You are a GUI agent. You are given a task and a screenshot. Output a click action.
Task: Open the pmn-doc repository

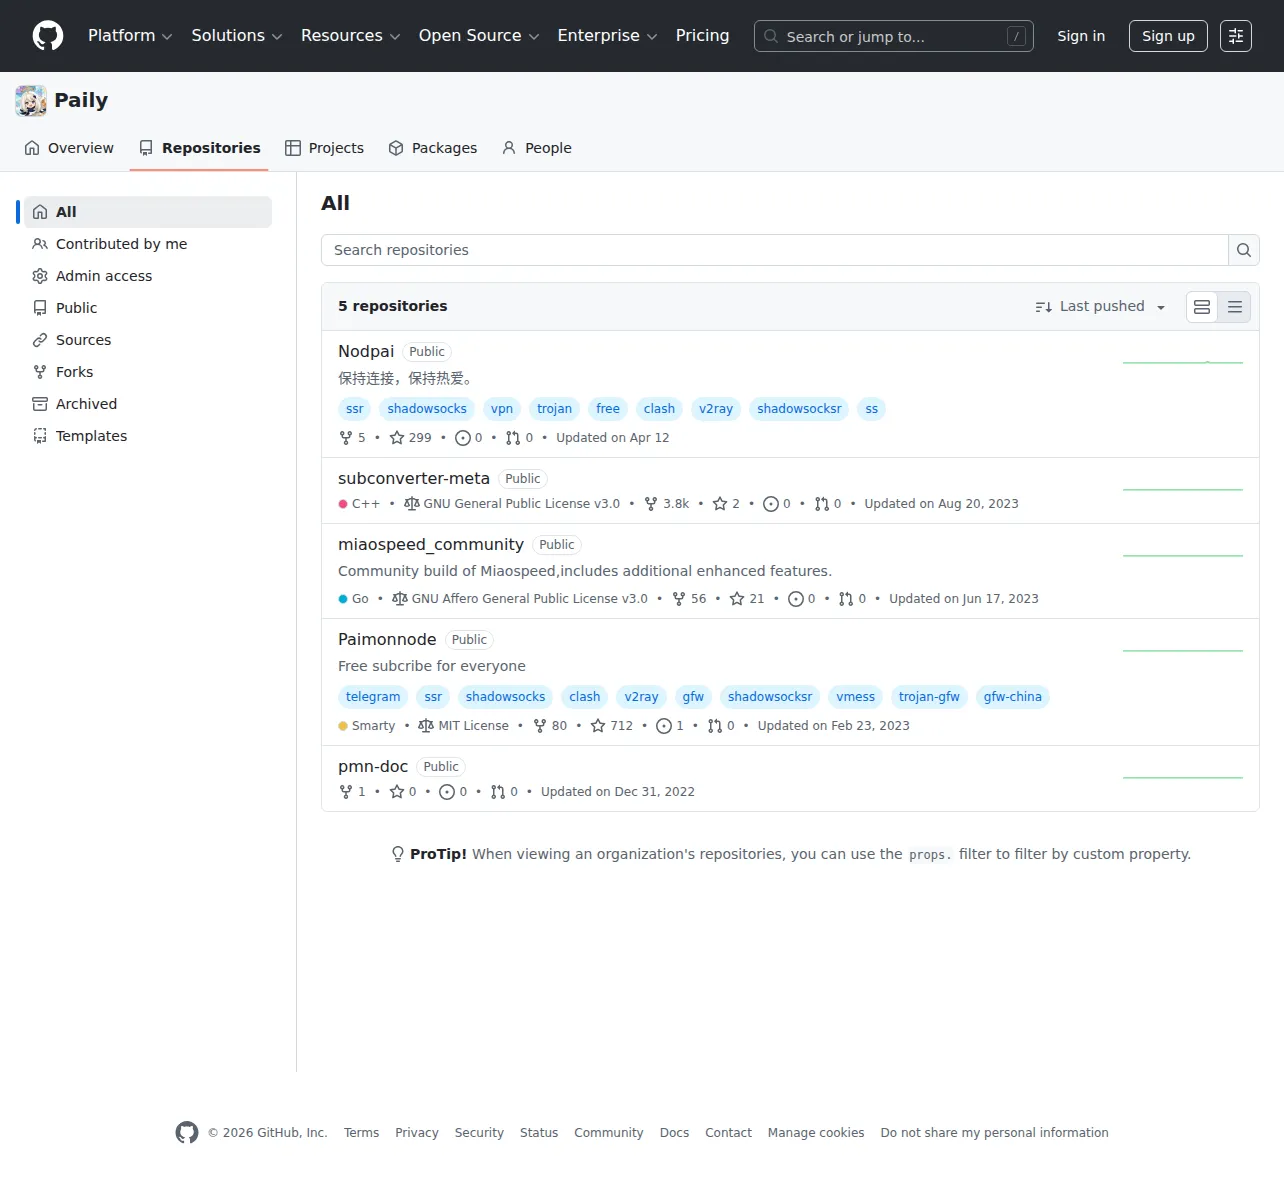pos(373,767)
